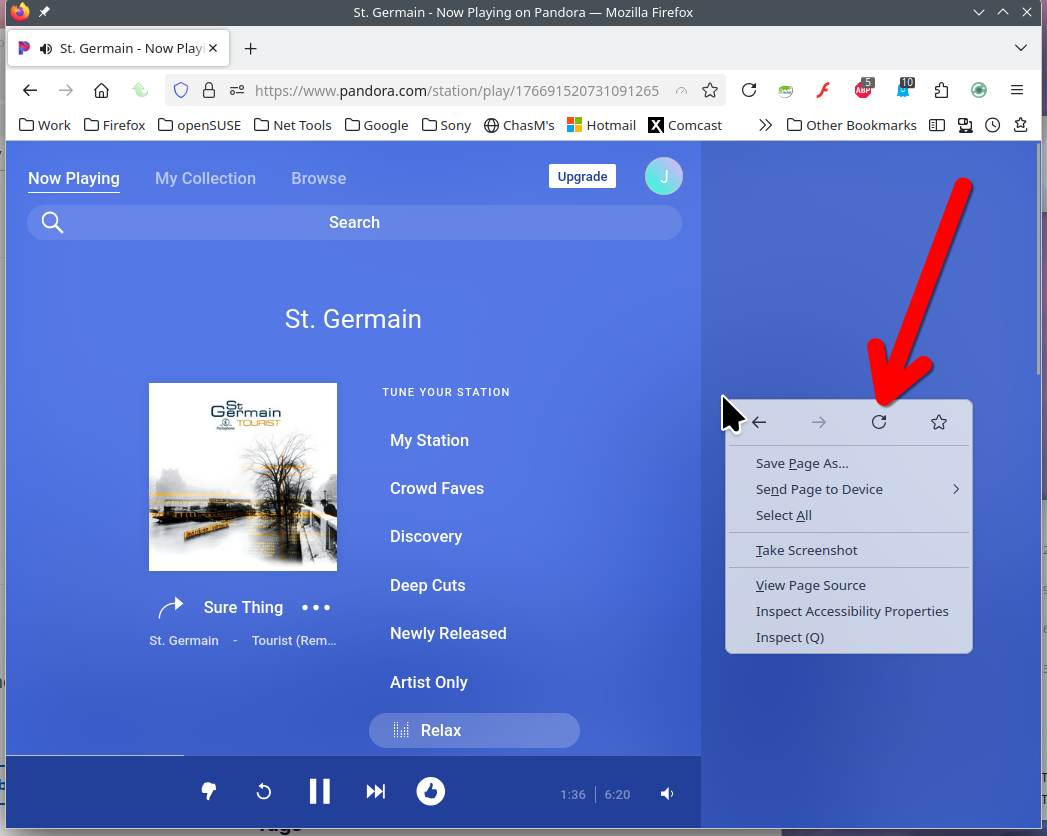Click the tracking protection shield icon
Screen dimensions: 1047x836
181,90
